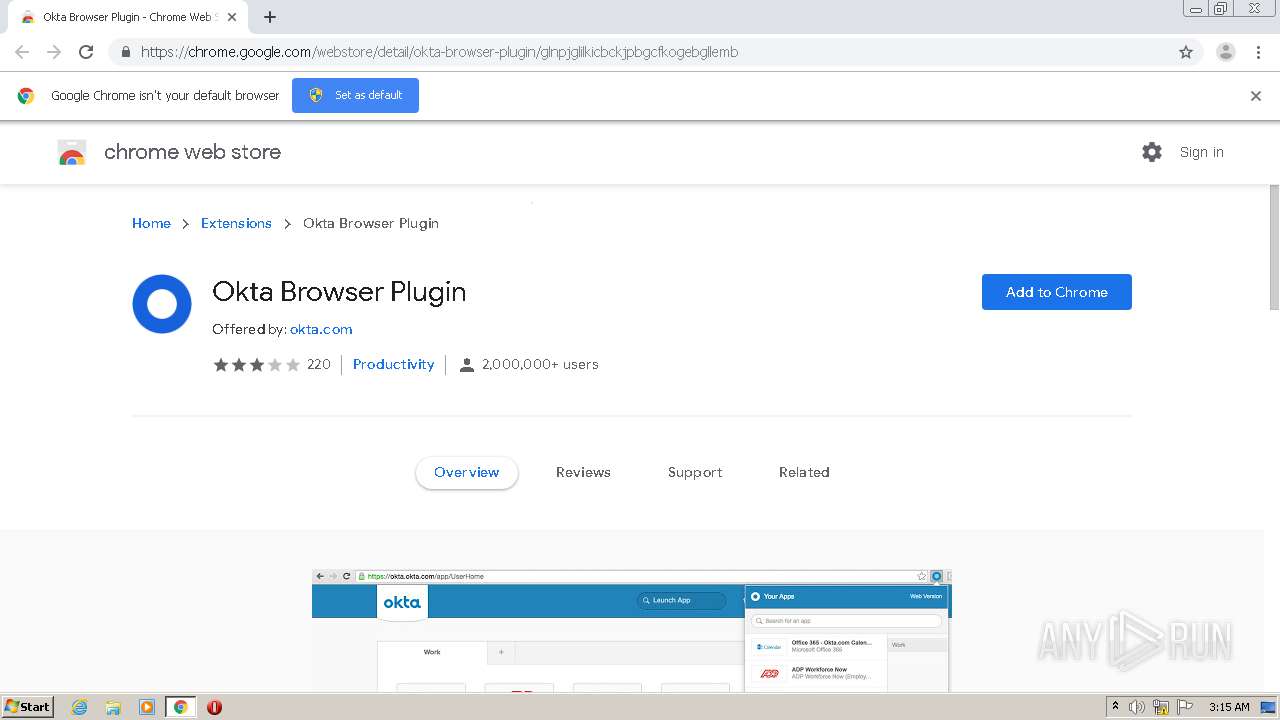Viewport: 1280px width, 720px height.
Task: Open web store settings gear
Action: [1152, 152]
